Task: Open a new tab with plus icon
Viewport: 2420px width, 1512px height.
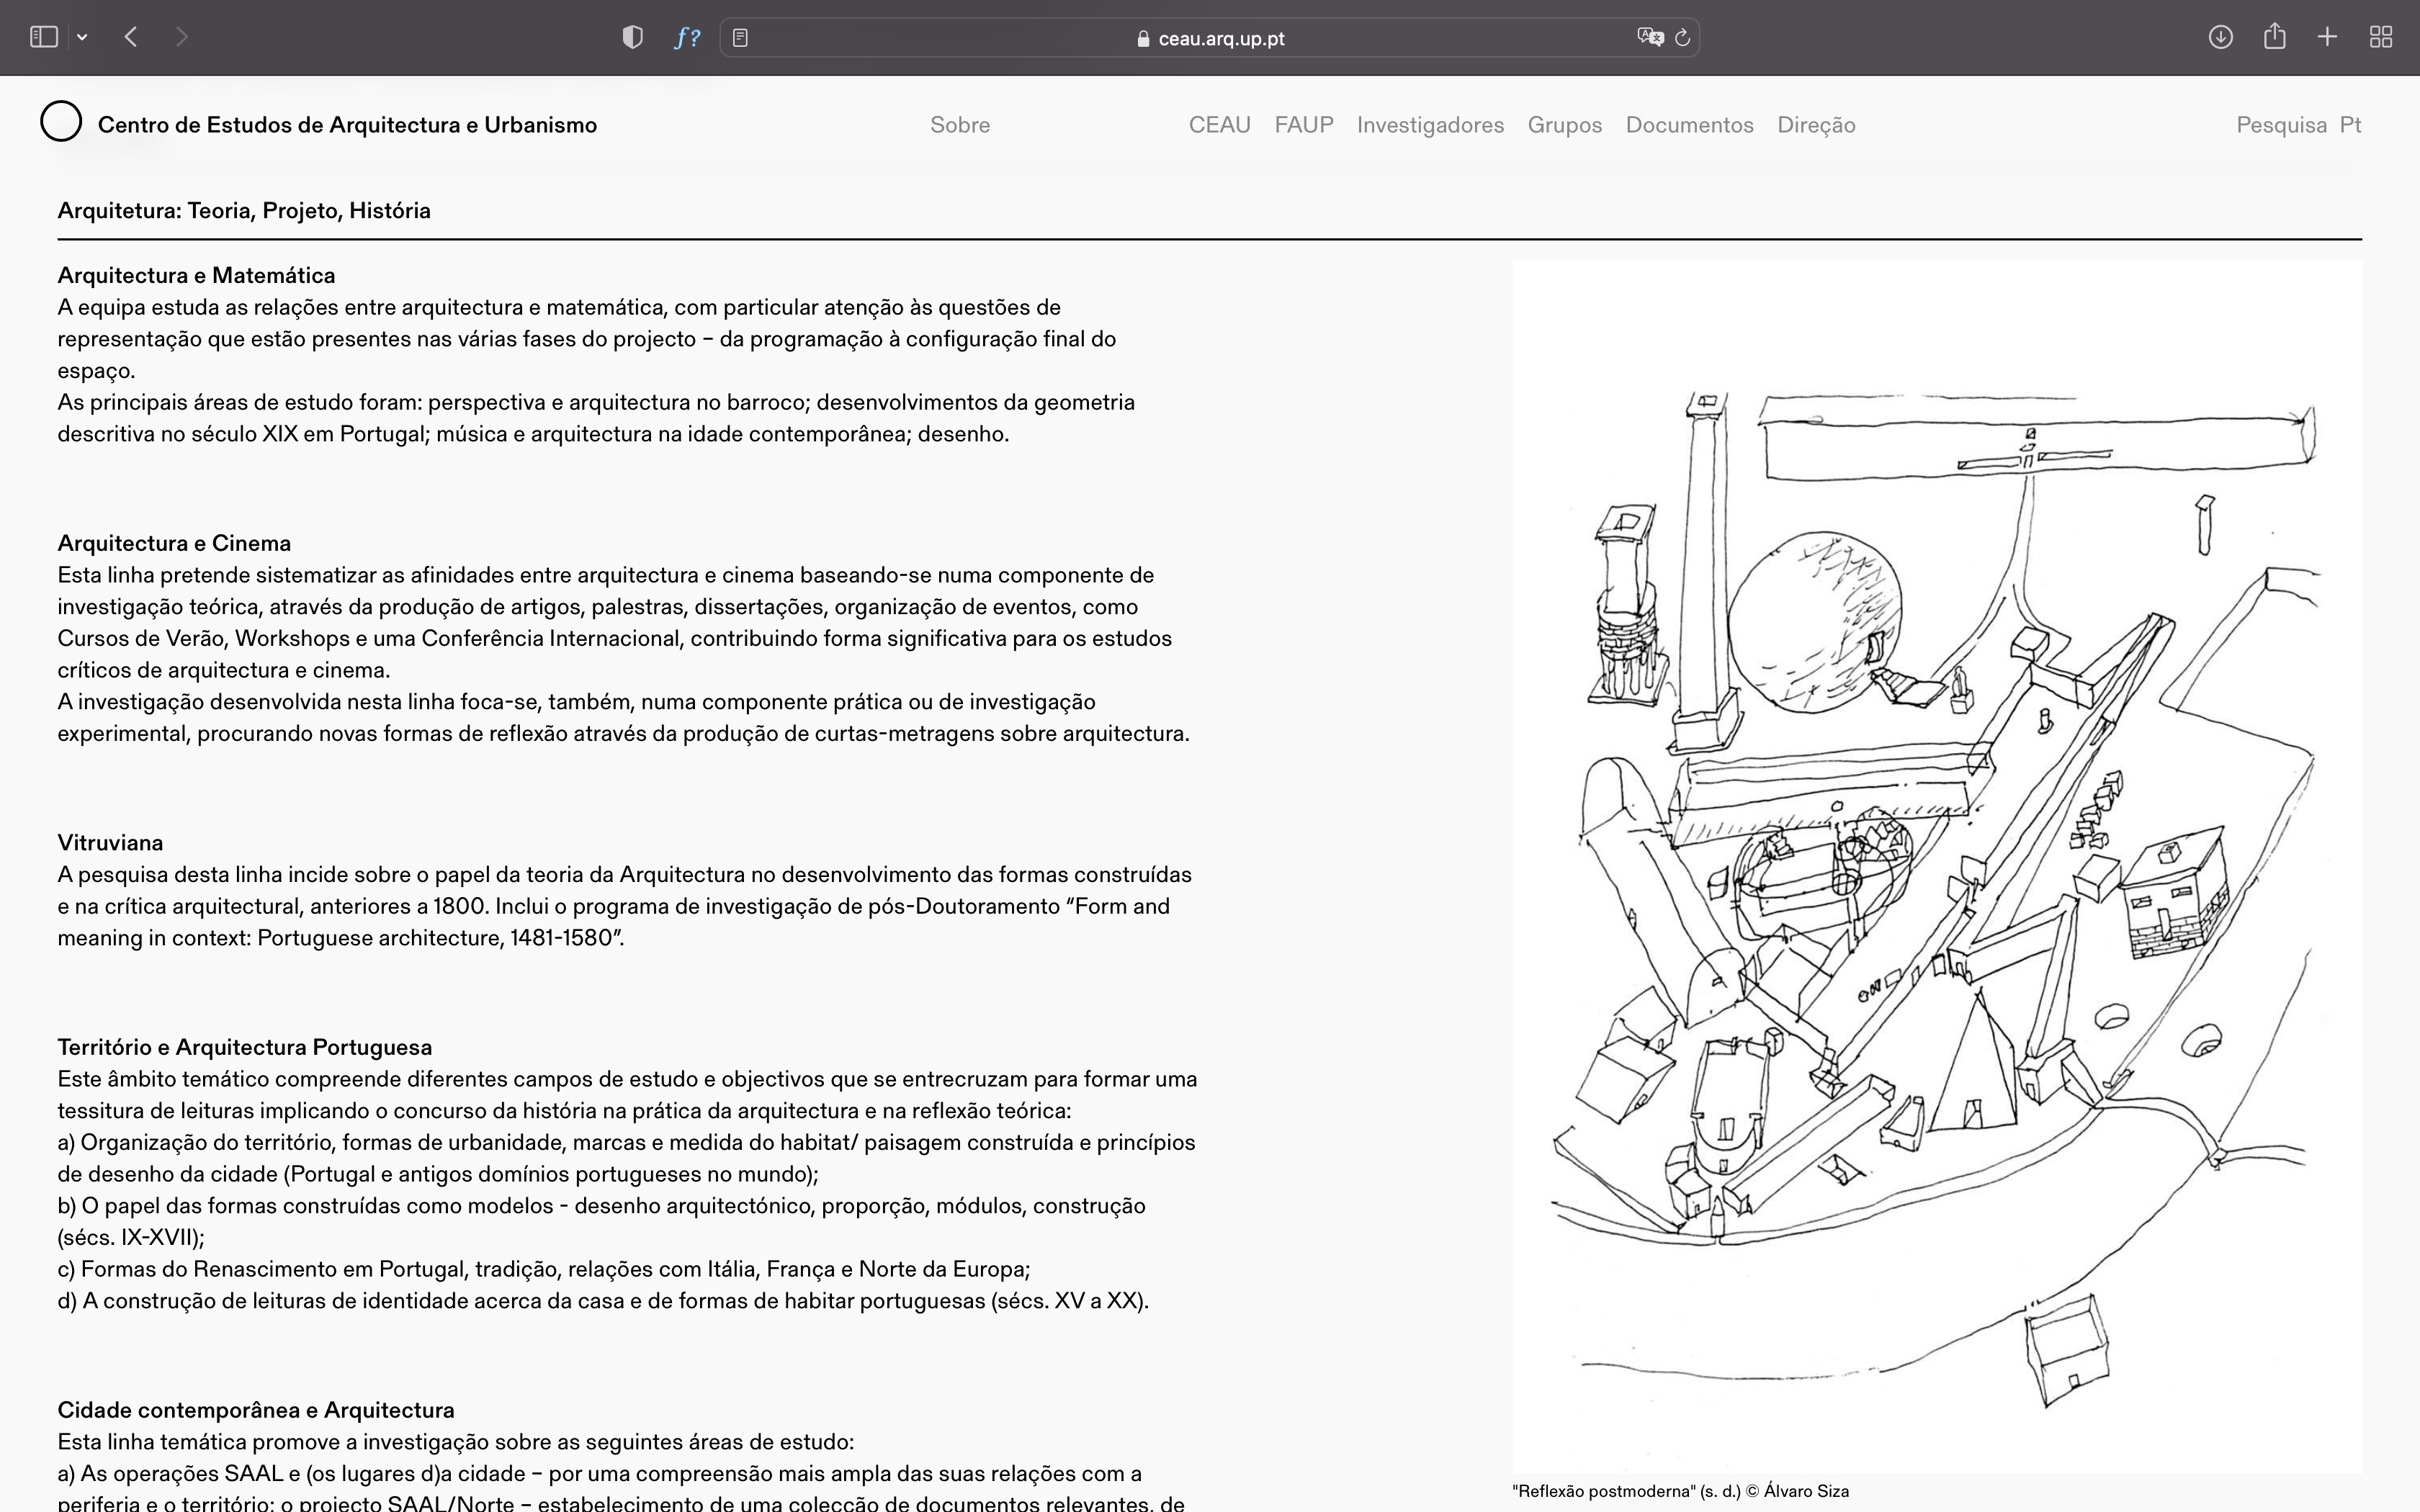Action: click(x=2327, y=37)
